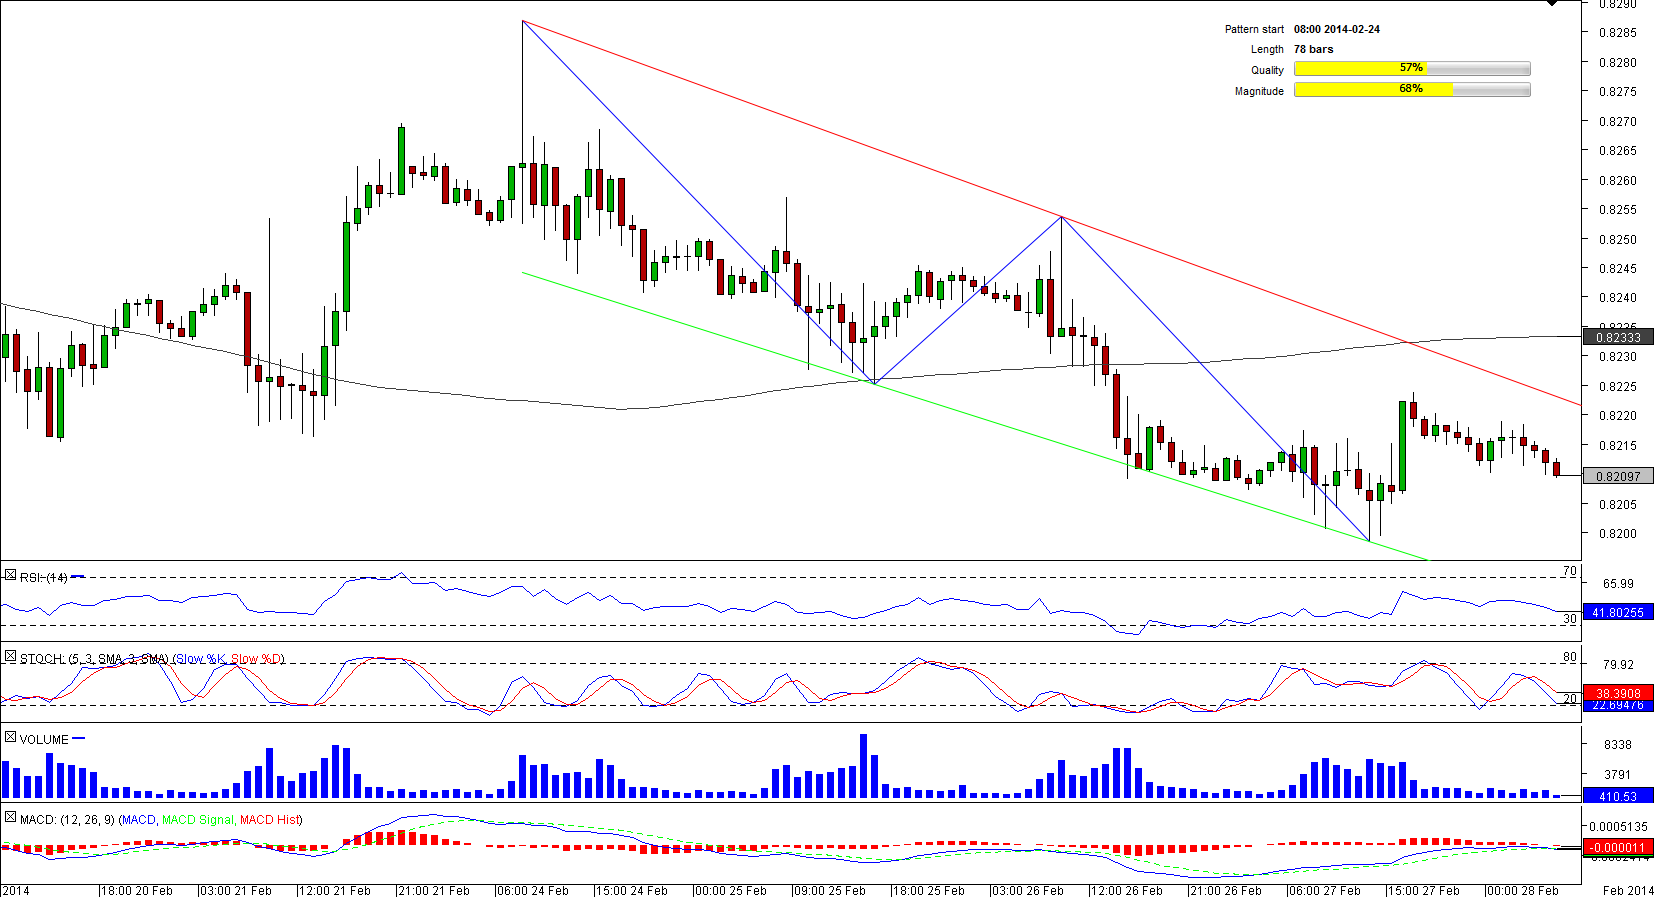The width and height of the screenshot is (1655, 897).
Task: Click the Magnitude 68% progress bar
Action: pos(1411,89)
